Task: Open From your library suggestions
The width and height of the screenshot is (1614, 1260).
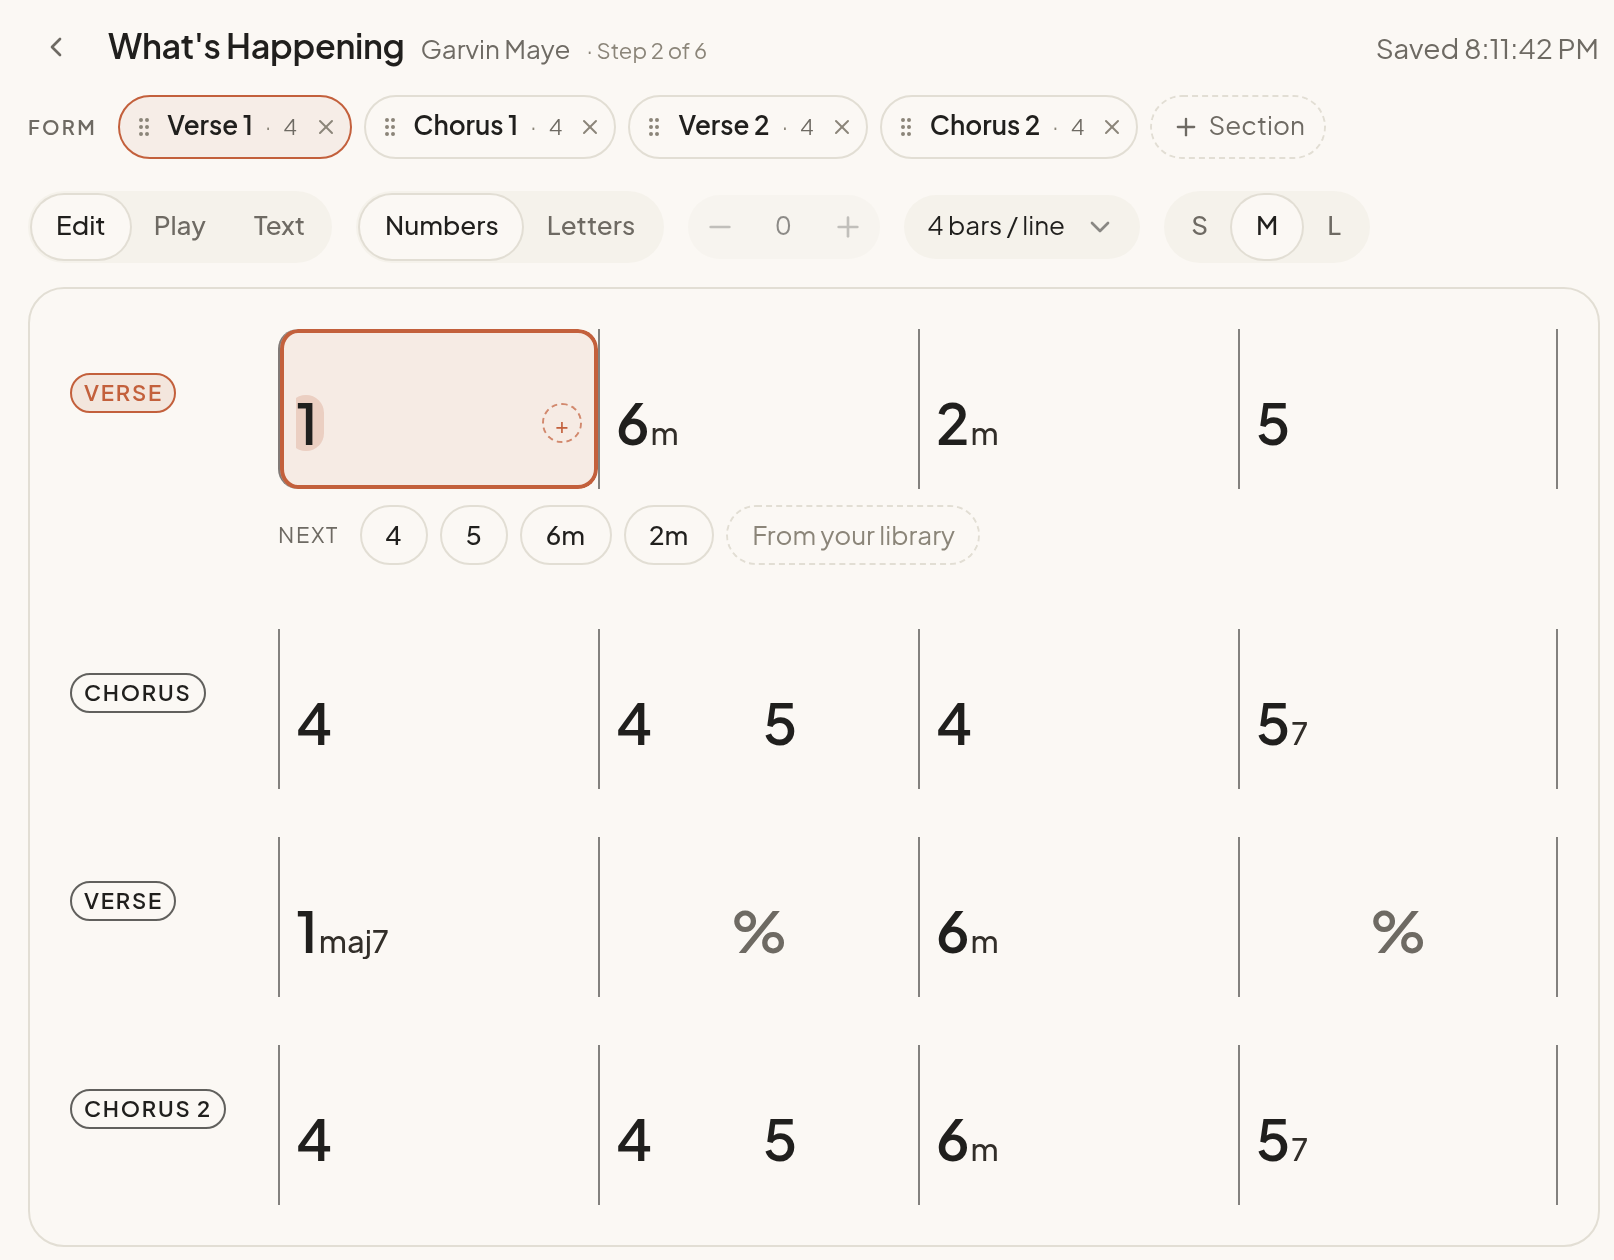Action: 853,536
